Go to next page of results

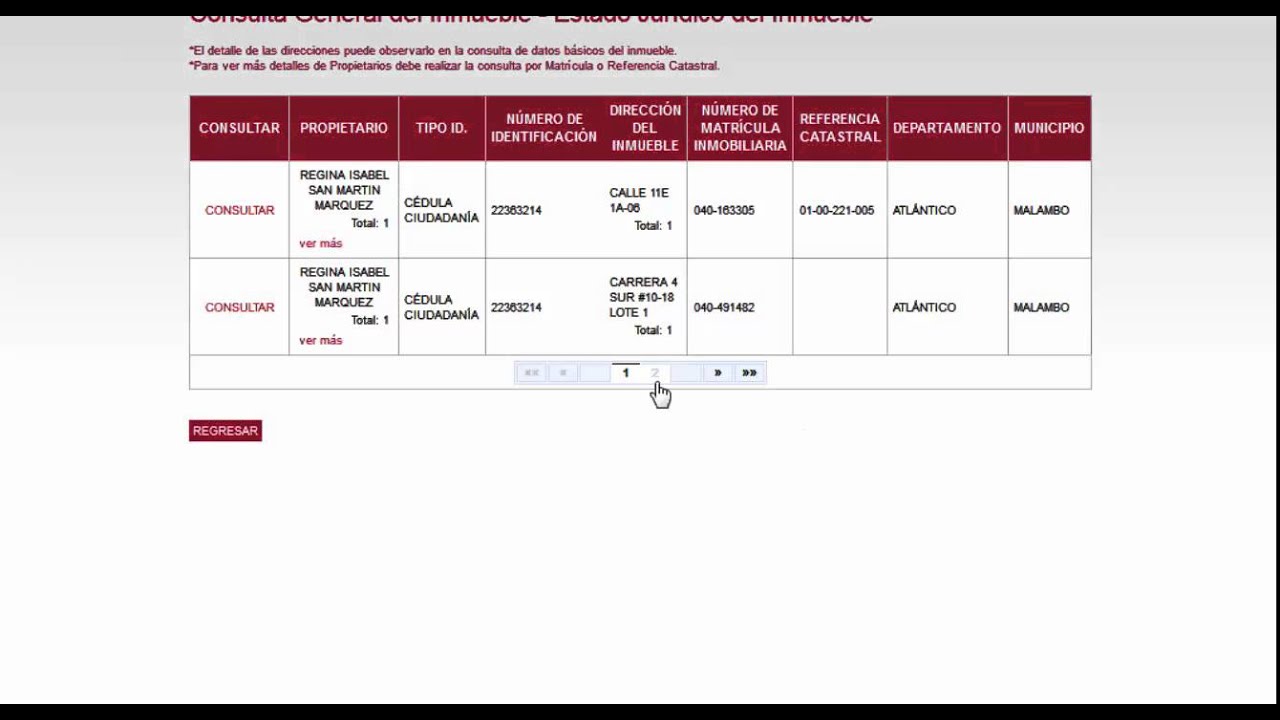[718, 373]
